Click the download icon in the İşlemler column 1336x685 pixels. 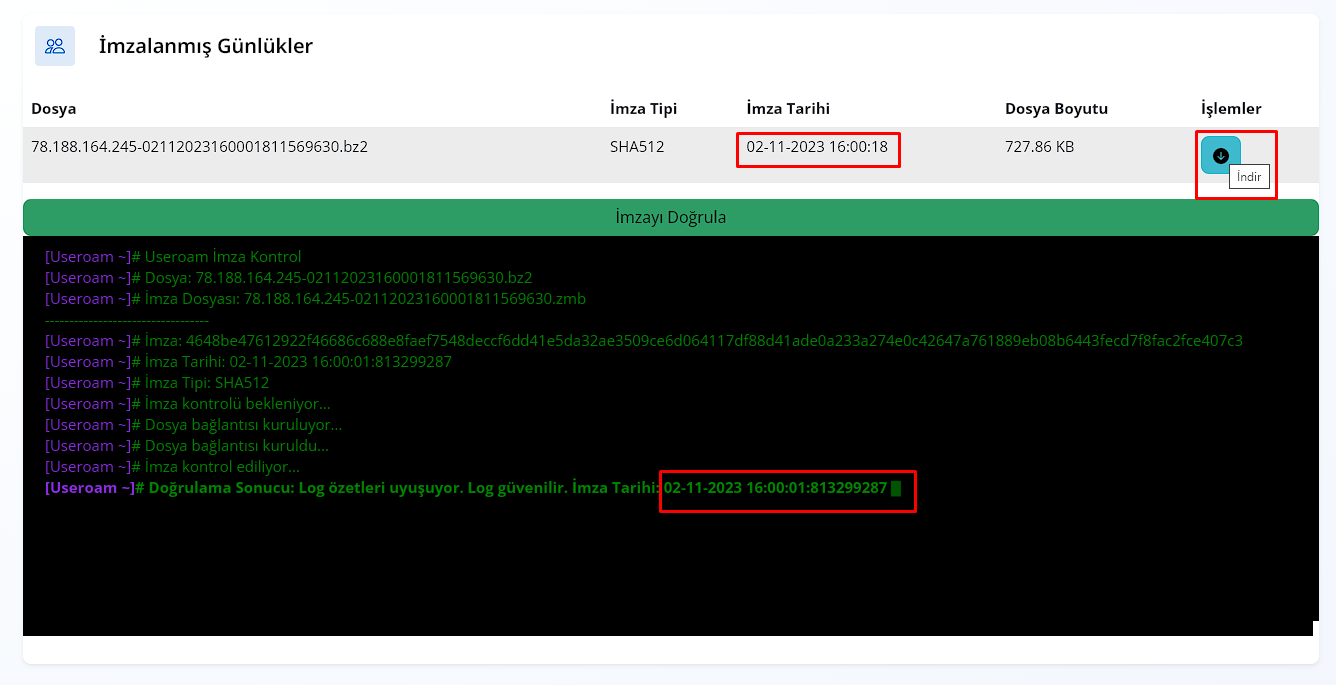tap(1220, 155)
